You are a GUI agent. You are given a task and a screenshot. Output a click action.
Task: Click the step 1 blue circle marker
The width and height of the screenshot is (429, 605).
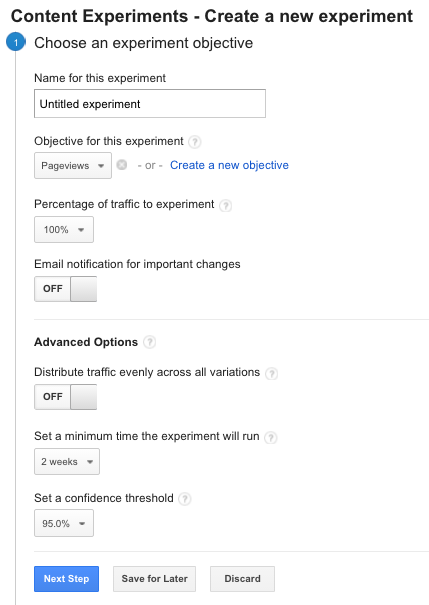click(x=15, y=42)
